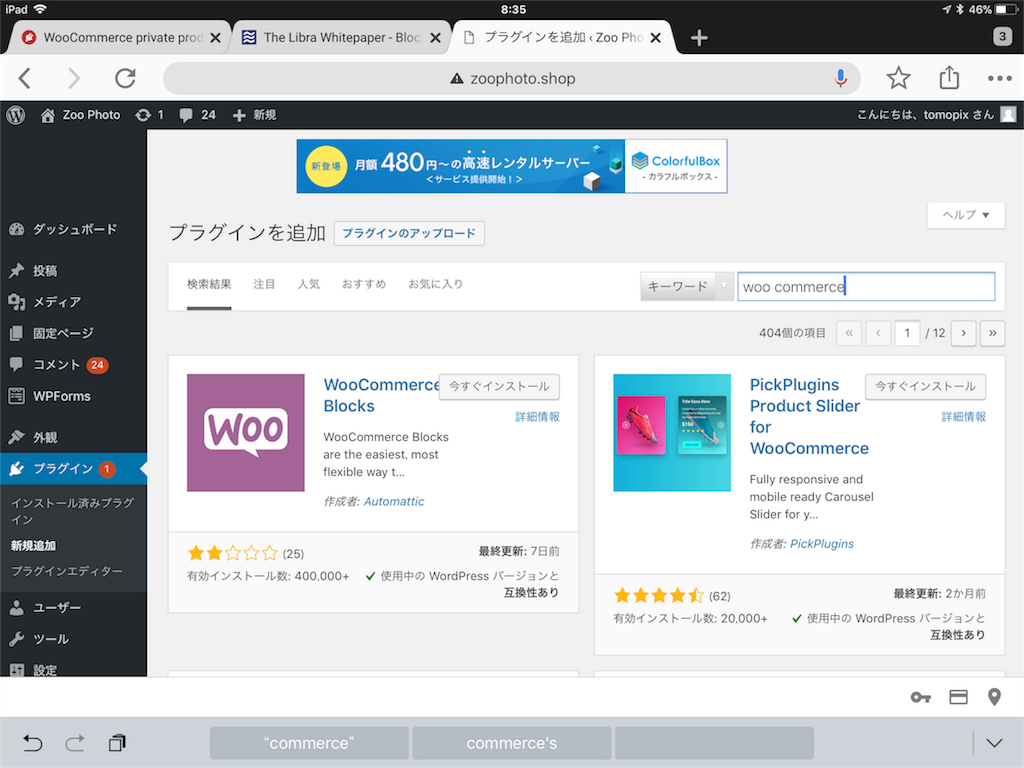This screenshot has height=768, width=1024.
Task: Open PickPlugins Product Slider title link
Action: pyautogui.click(x=809, y=416)
